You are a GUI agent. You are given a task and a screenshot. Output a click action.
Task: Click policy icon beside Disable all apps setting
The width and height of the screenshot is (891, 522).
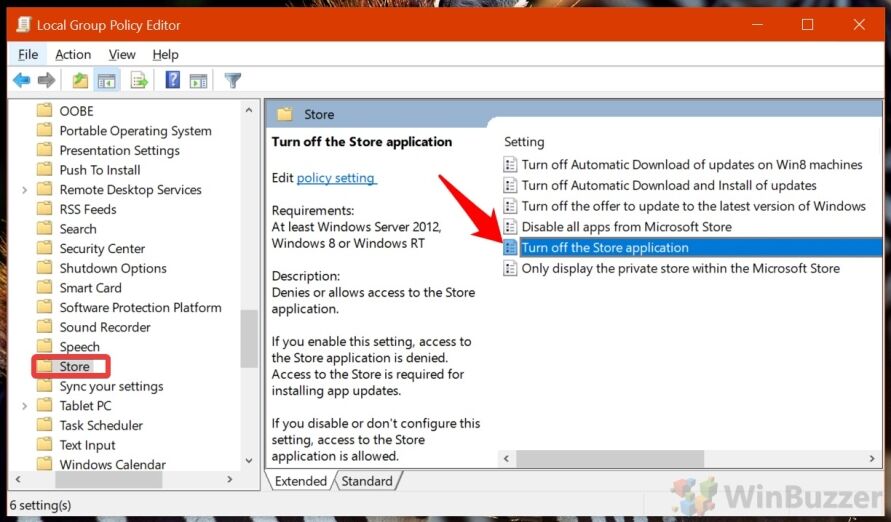510,227
